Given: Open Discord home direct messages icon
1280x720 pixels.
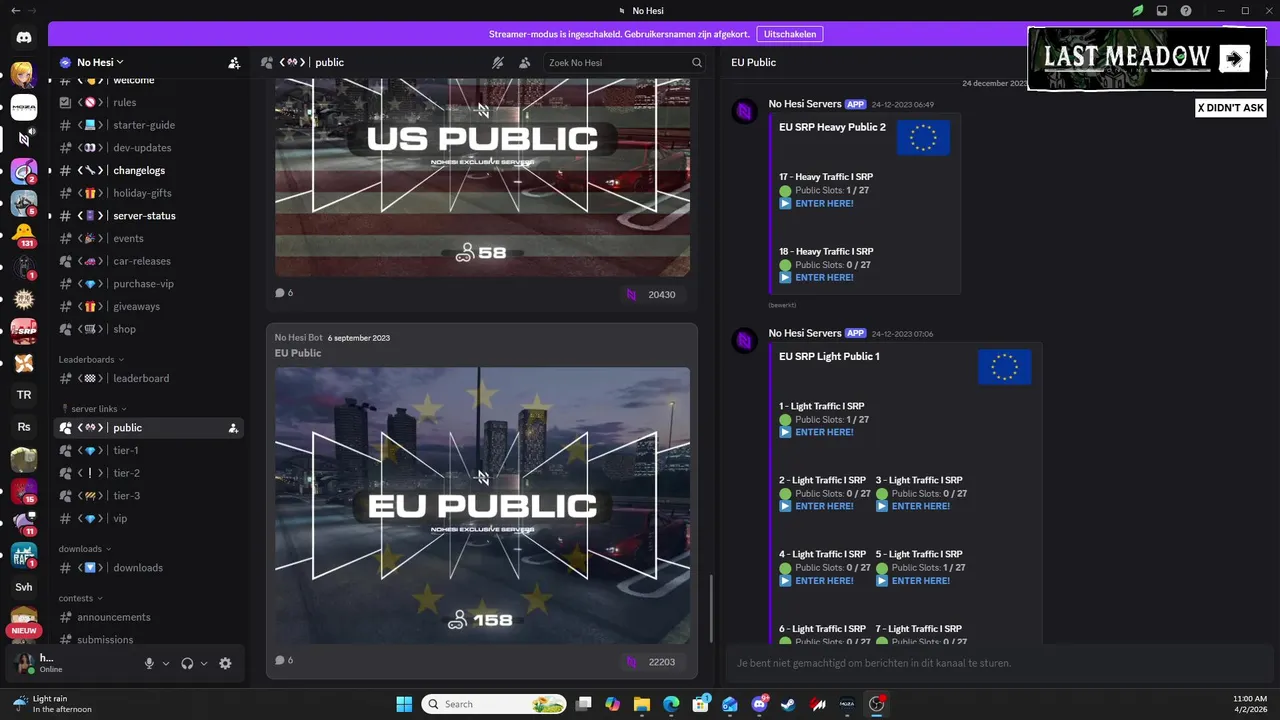Looking at the screenshot, I should pyautogui.click(x=24, y=38).
